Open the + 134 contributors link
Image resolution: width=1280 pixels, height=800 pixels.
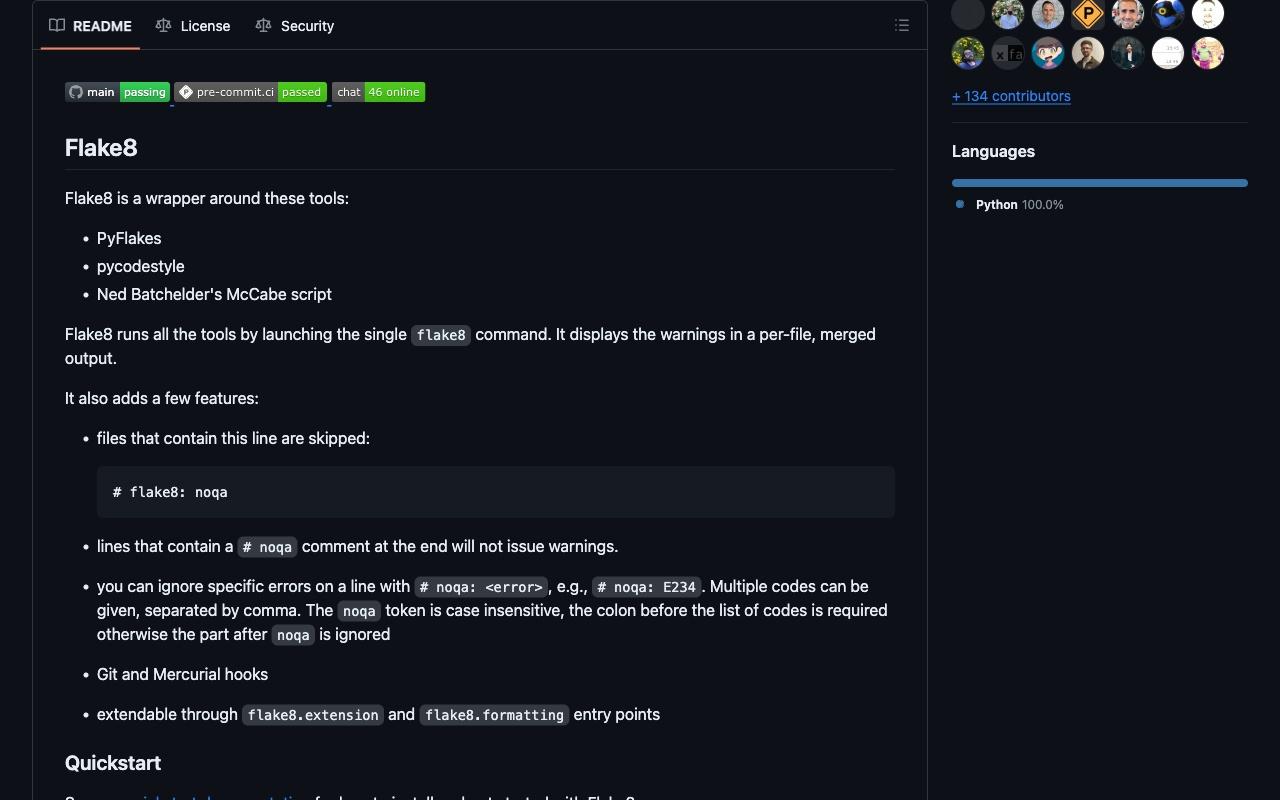click(x=1011, y=96)
